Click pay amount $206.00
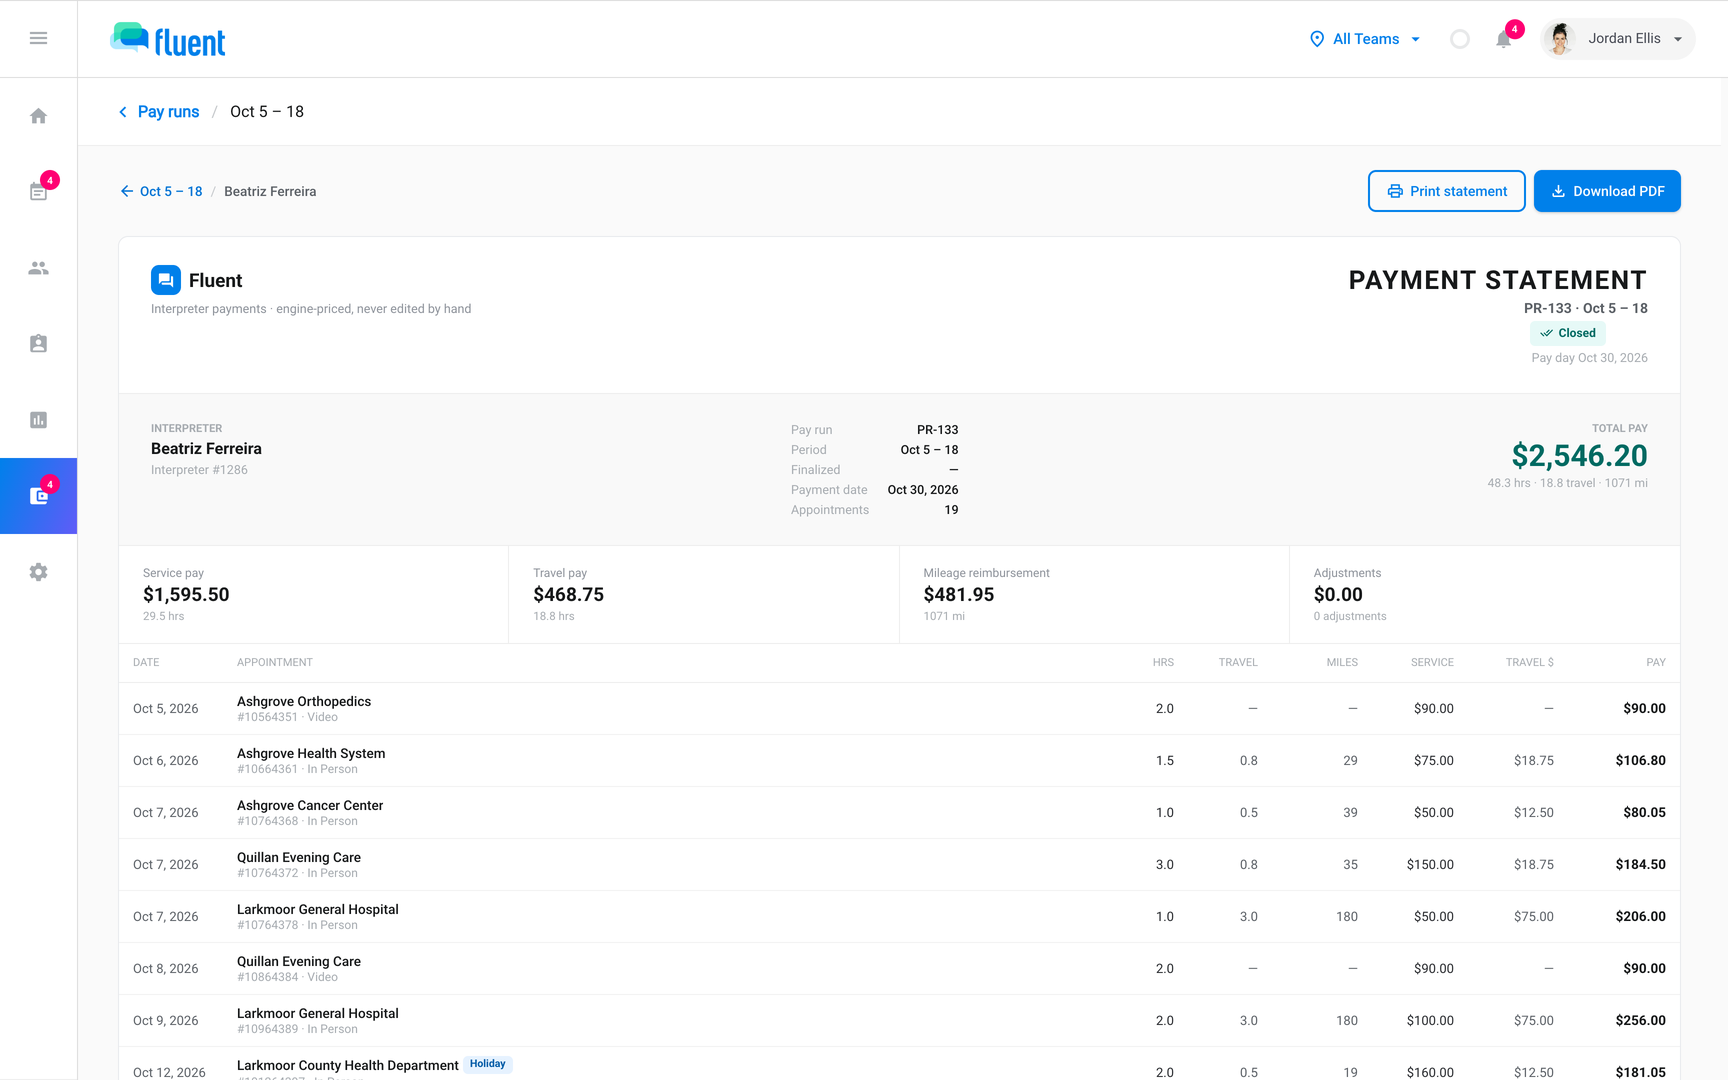 (1640, 917)
